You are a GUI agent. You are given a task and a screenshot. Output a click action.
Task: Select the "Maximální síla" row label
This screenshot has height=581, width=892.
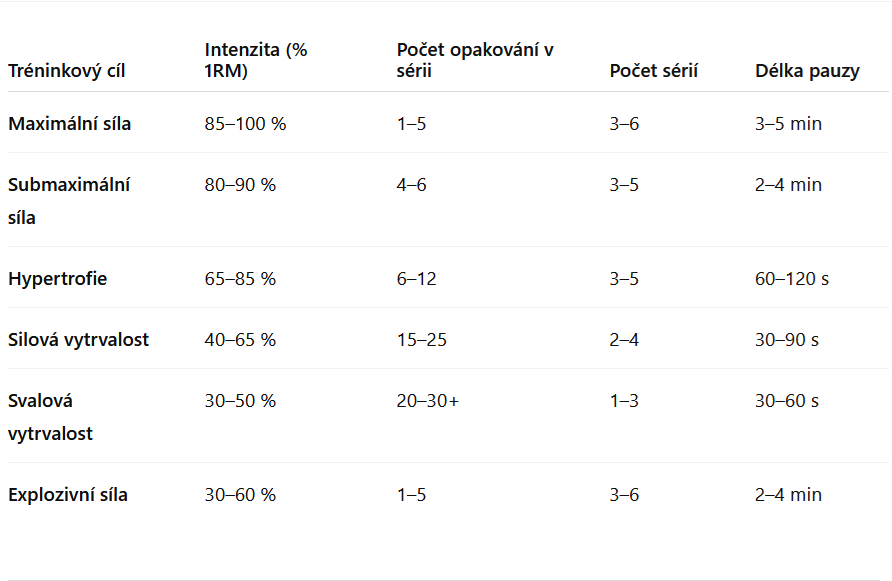click(x=69, y=124)
